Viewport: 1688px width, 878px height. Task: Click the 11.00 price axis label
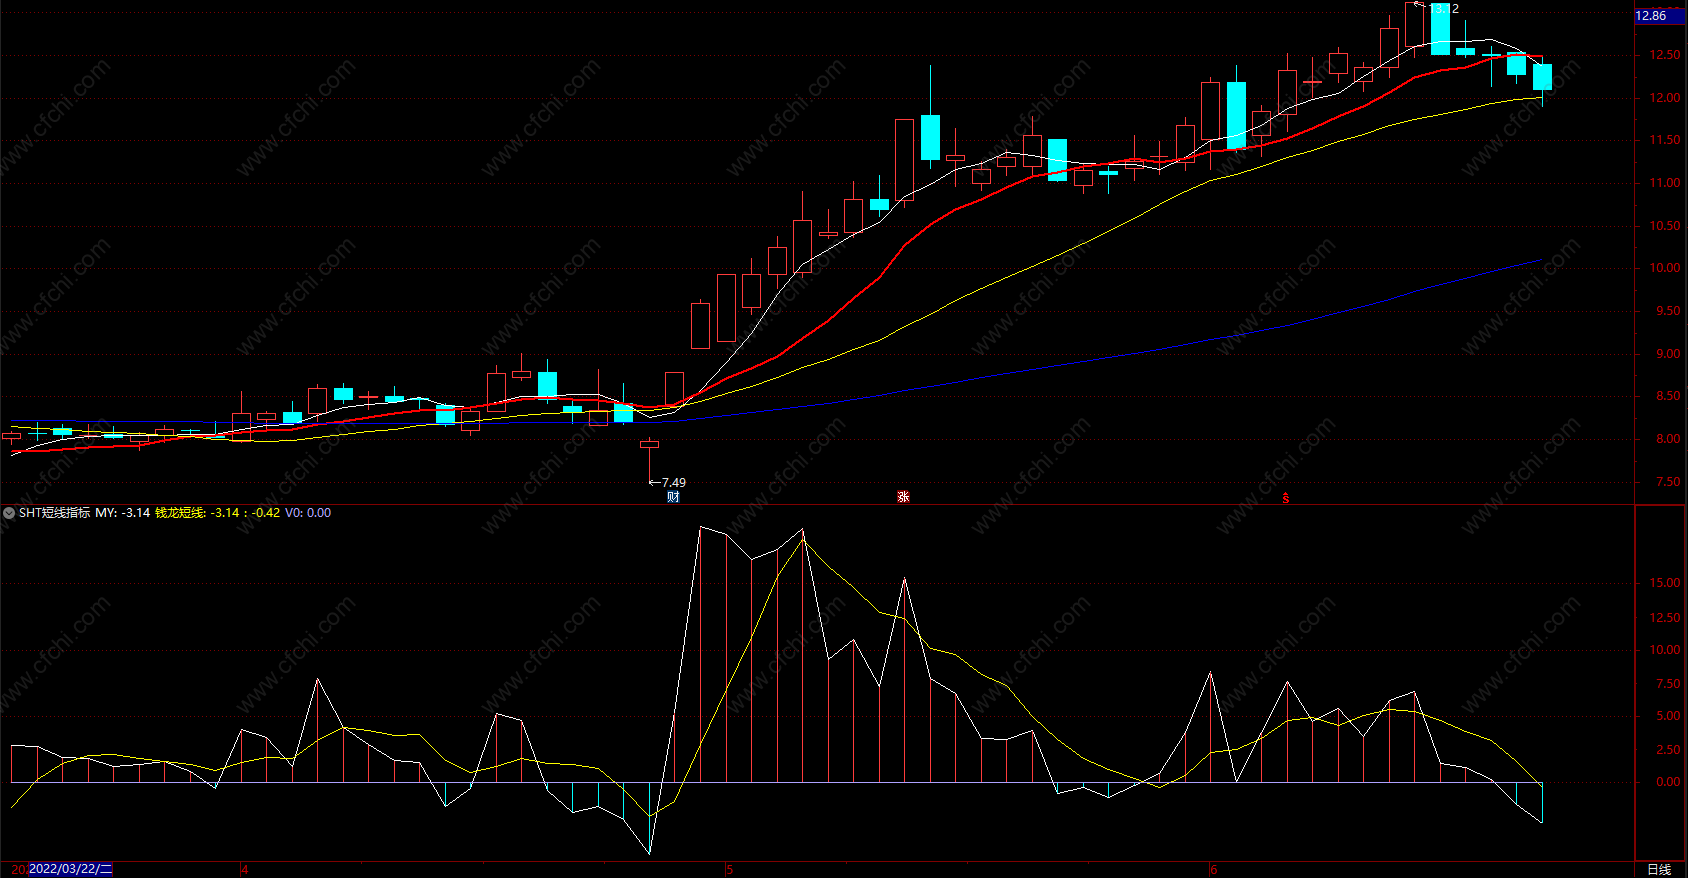(1665, 183)
